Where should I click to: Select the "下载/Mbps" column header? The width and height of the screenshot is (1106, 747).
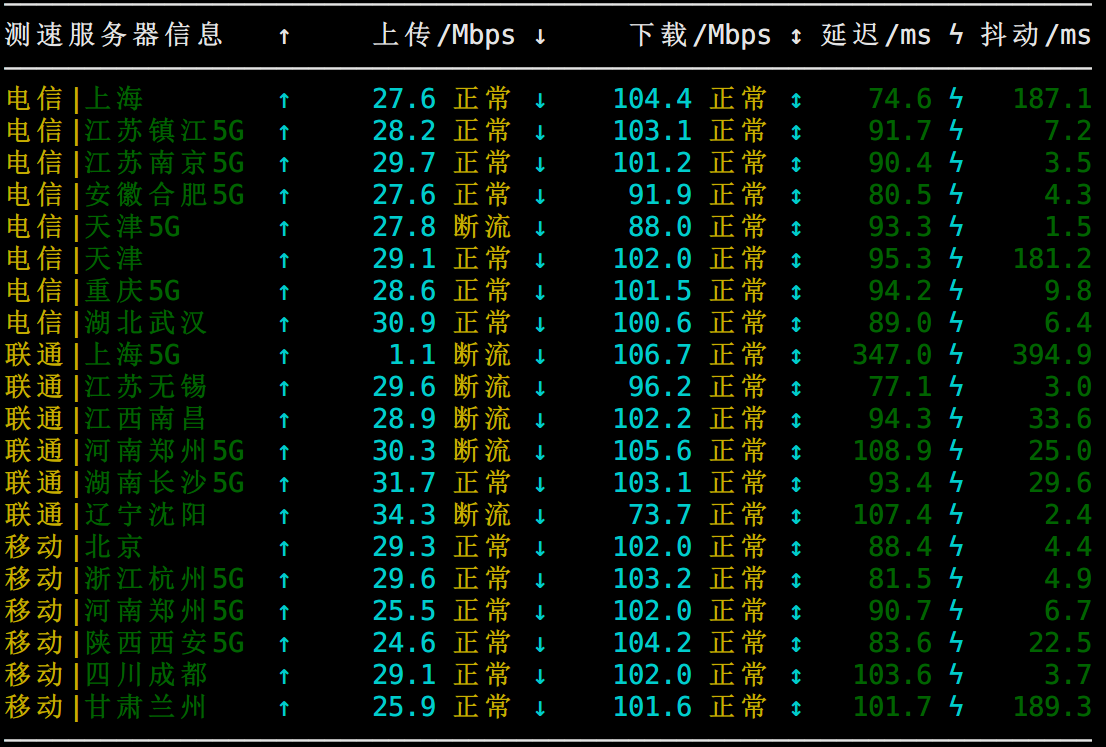click(x=700, y=35)
